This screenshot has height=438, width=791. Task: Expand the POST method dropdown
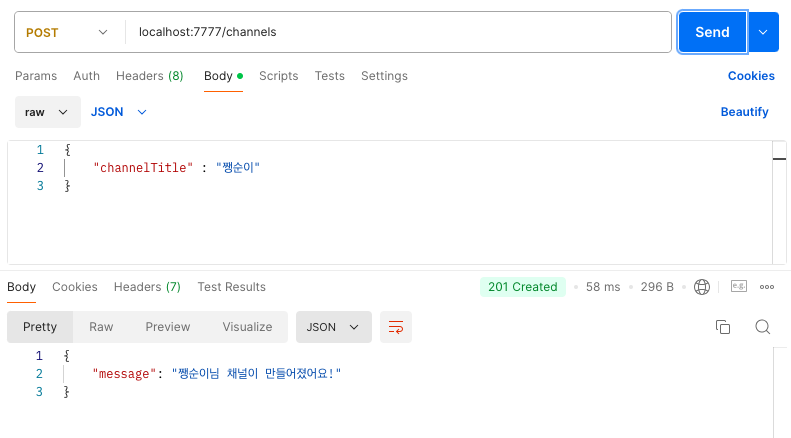click(67, 32)
